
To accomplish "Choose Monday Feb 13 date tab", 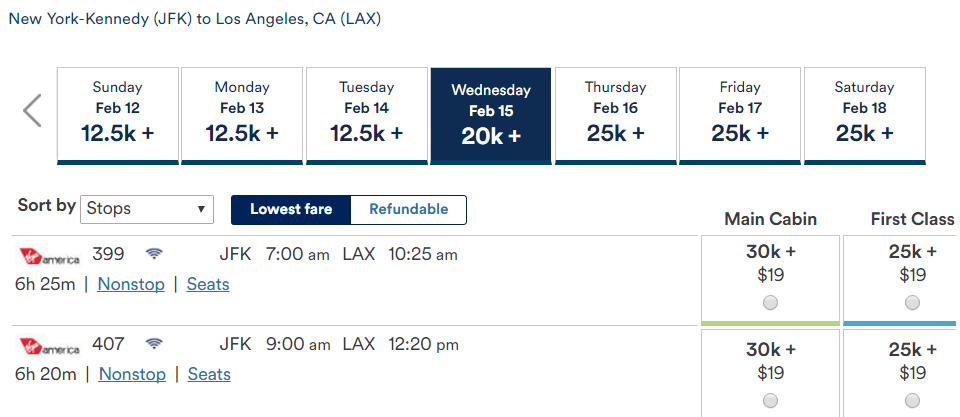I will [242, 115].
